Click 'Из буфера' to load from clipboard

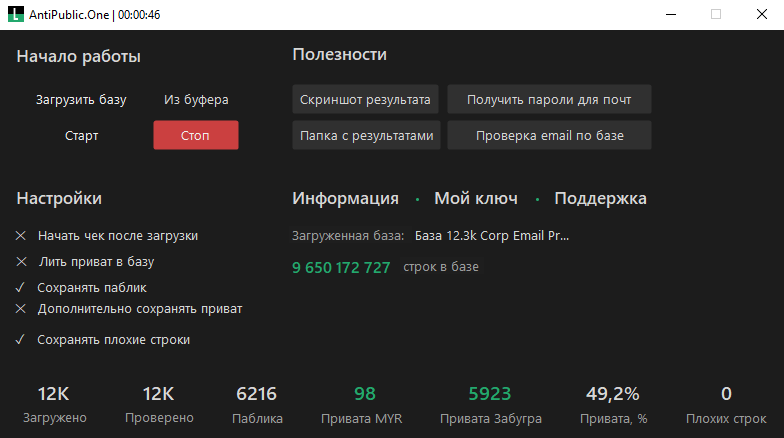click(x=196, y=100)
